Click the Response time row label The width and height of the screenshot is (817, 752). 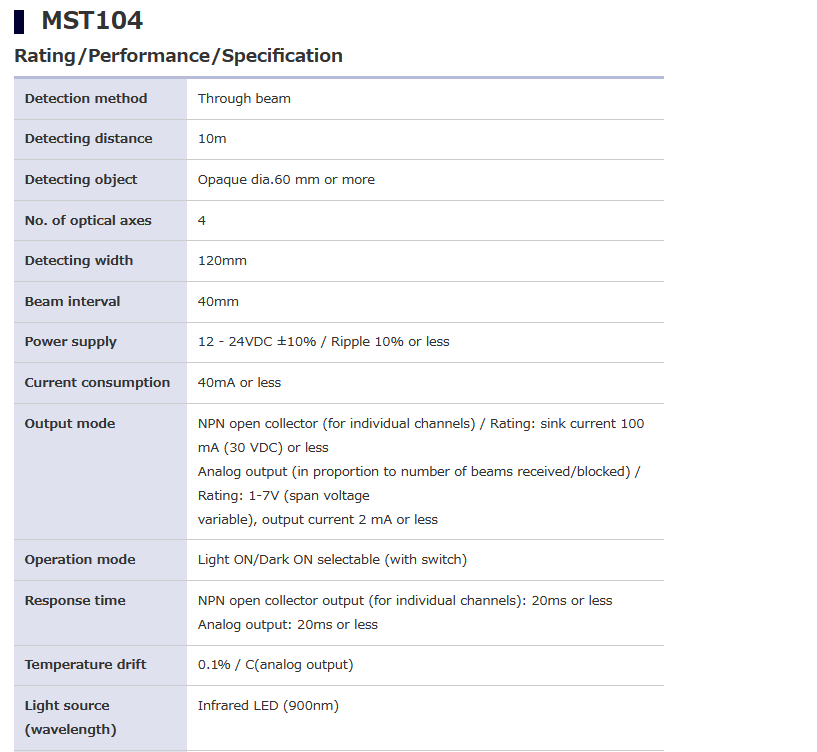pyautogui.click(x=75, y=601)
